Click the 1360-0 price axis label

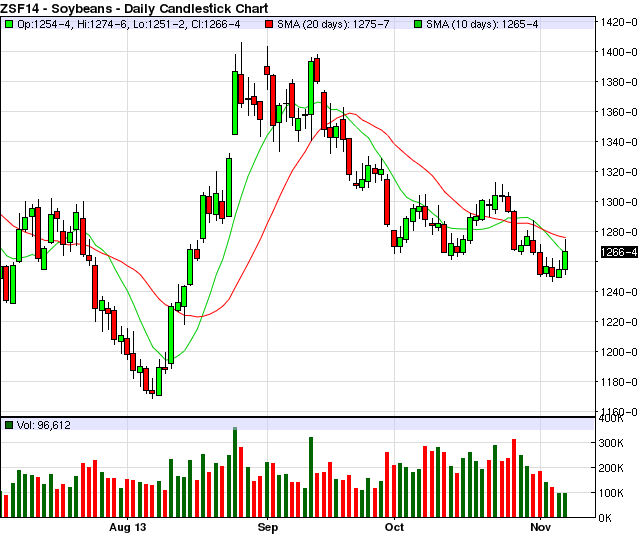[618, 112]
